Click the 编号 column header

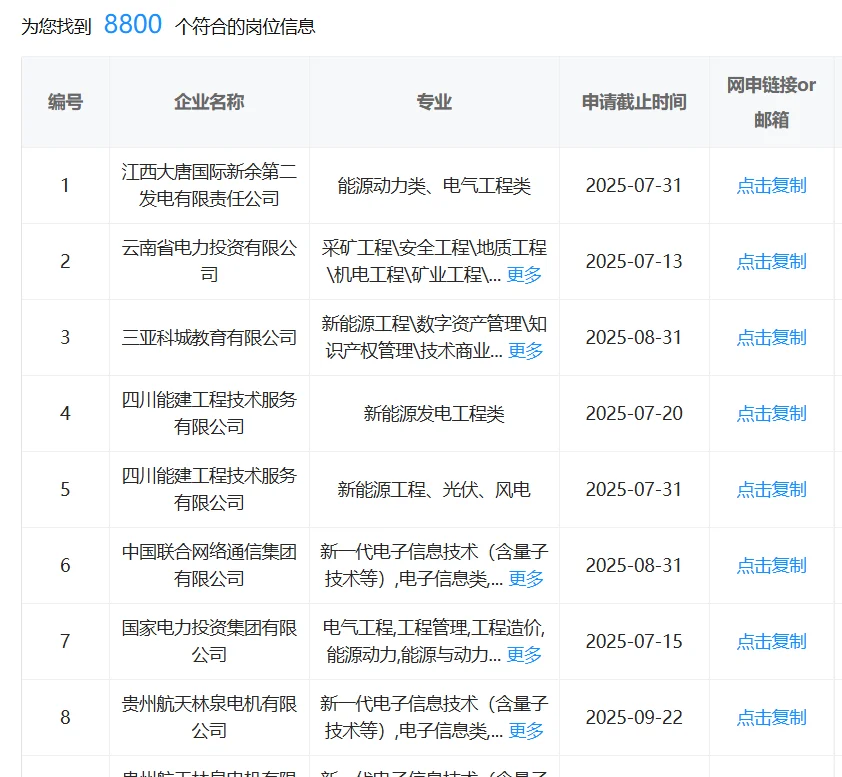click(65, 102)
